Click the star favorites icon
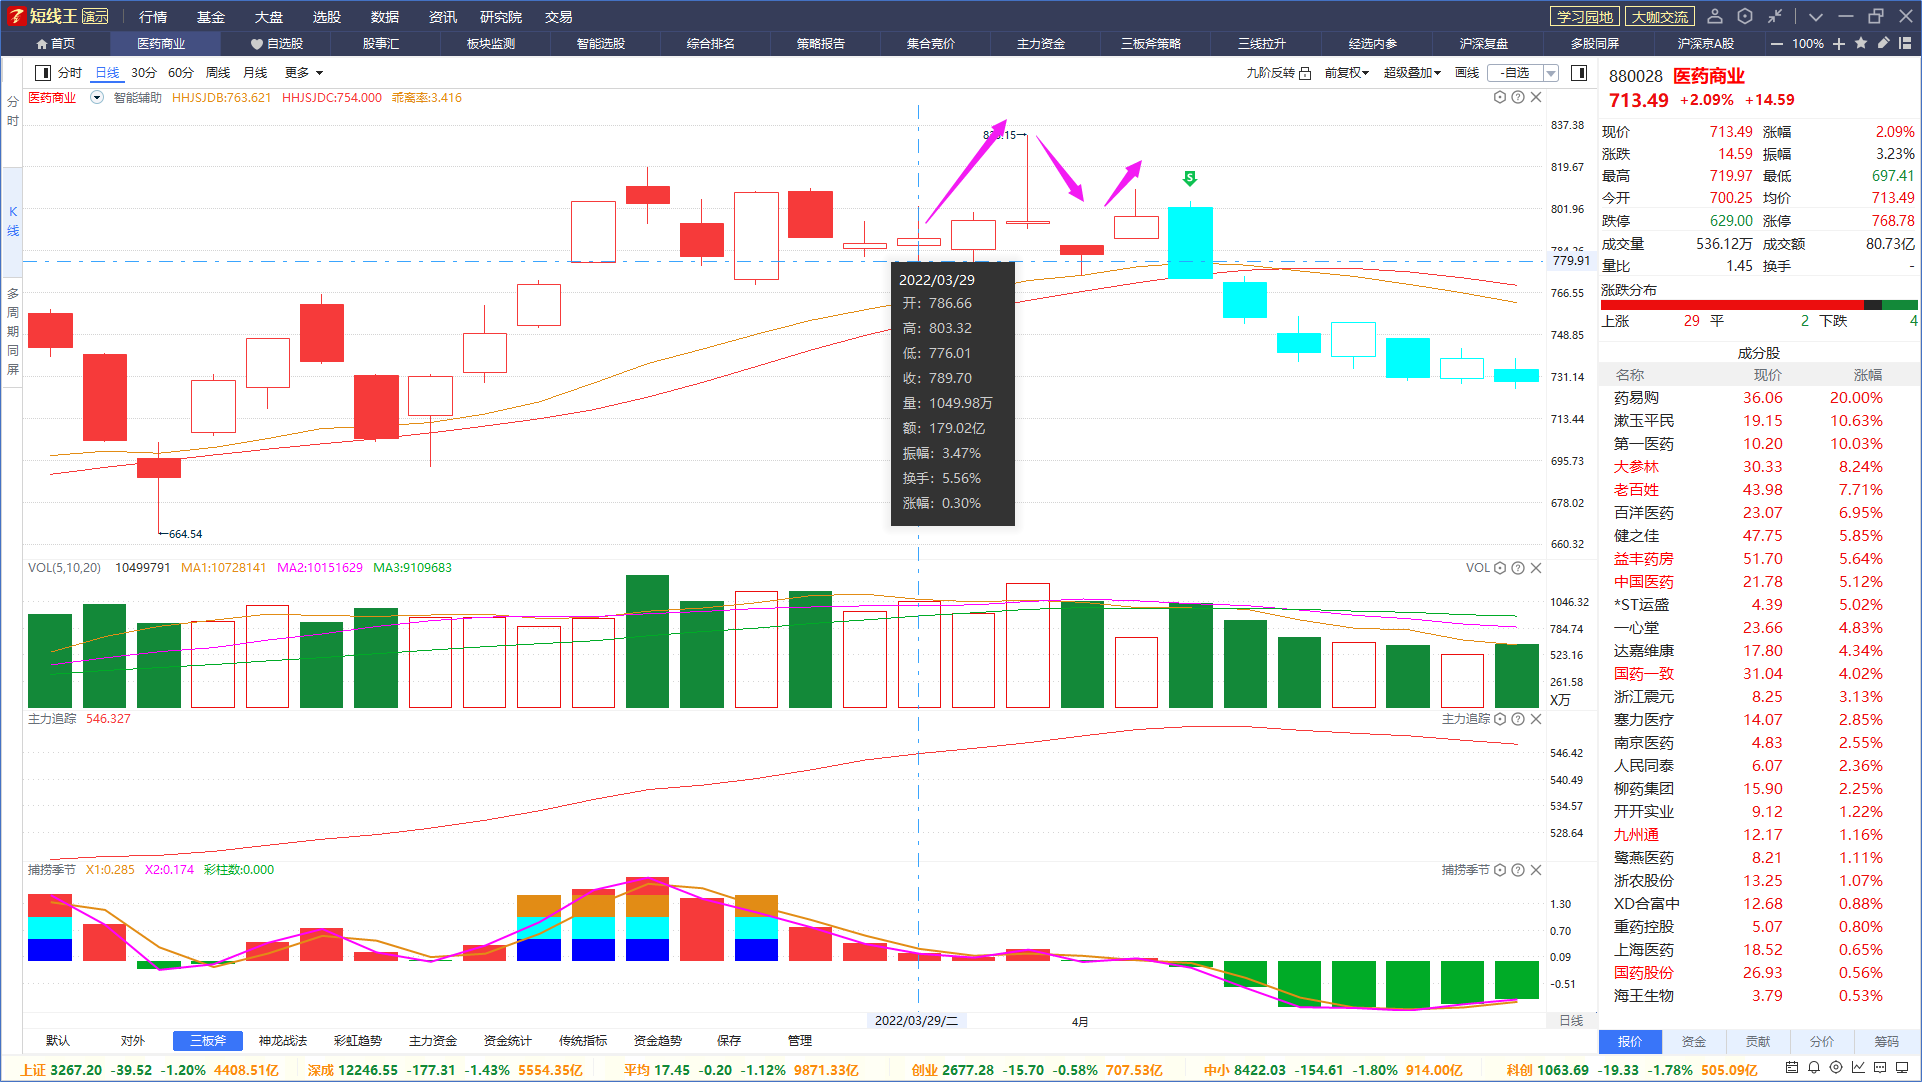Viewport: 1922px width, 1082px height. click(1861, 43)
